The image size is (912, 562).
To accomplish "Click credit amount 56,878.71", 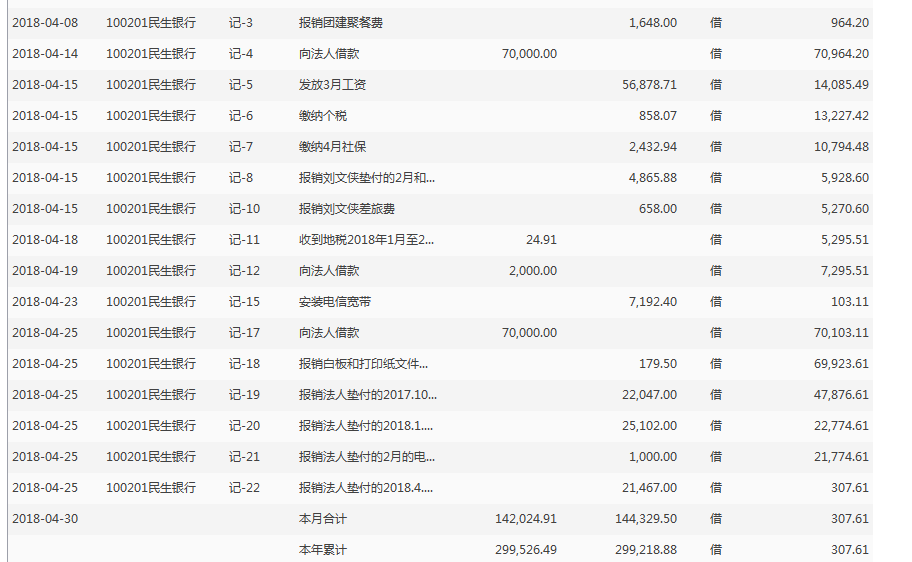I will [x=649, y=85].
